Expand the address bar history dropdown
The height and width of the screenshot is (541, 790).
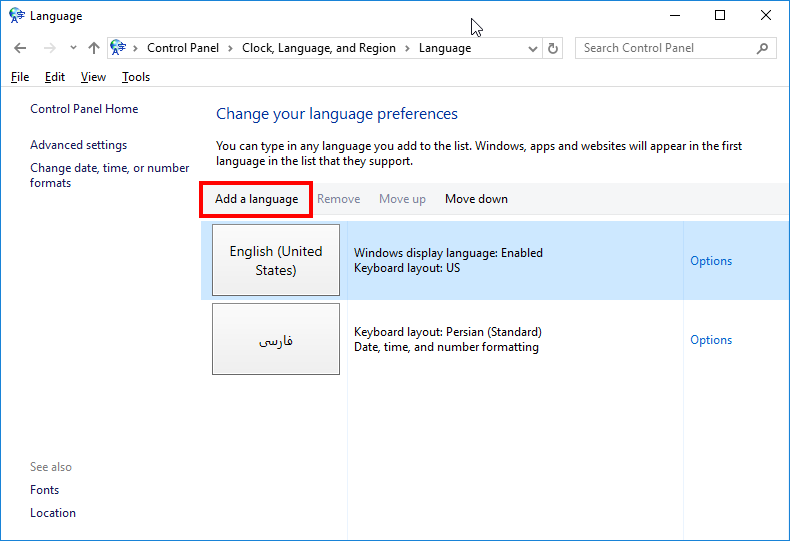tap(531, 48)
